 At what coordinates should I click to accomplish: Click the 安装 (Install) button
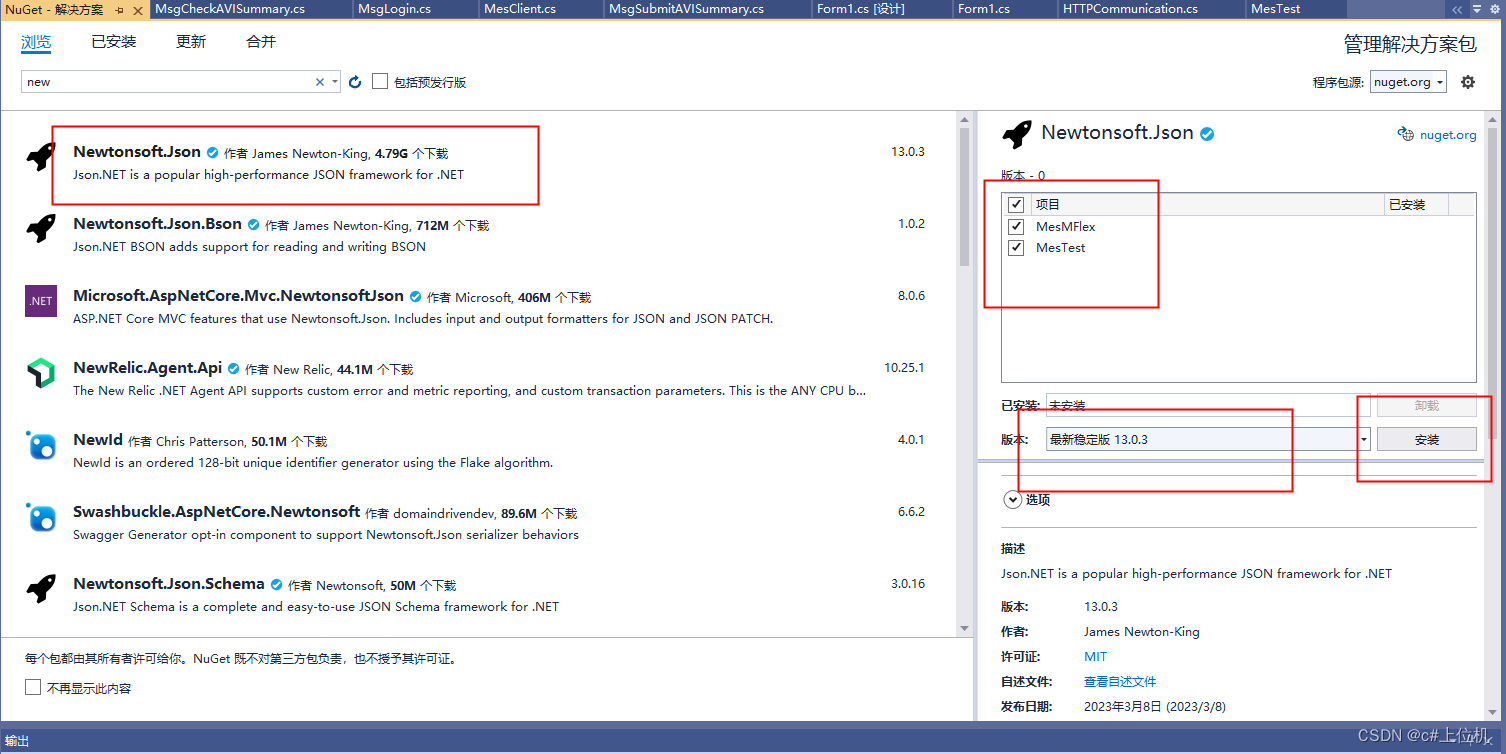(1427, 439)
